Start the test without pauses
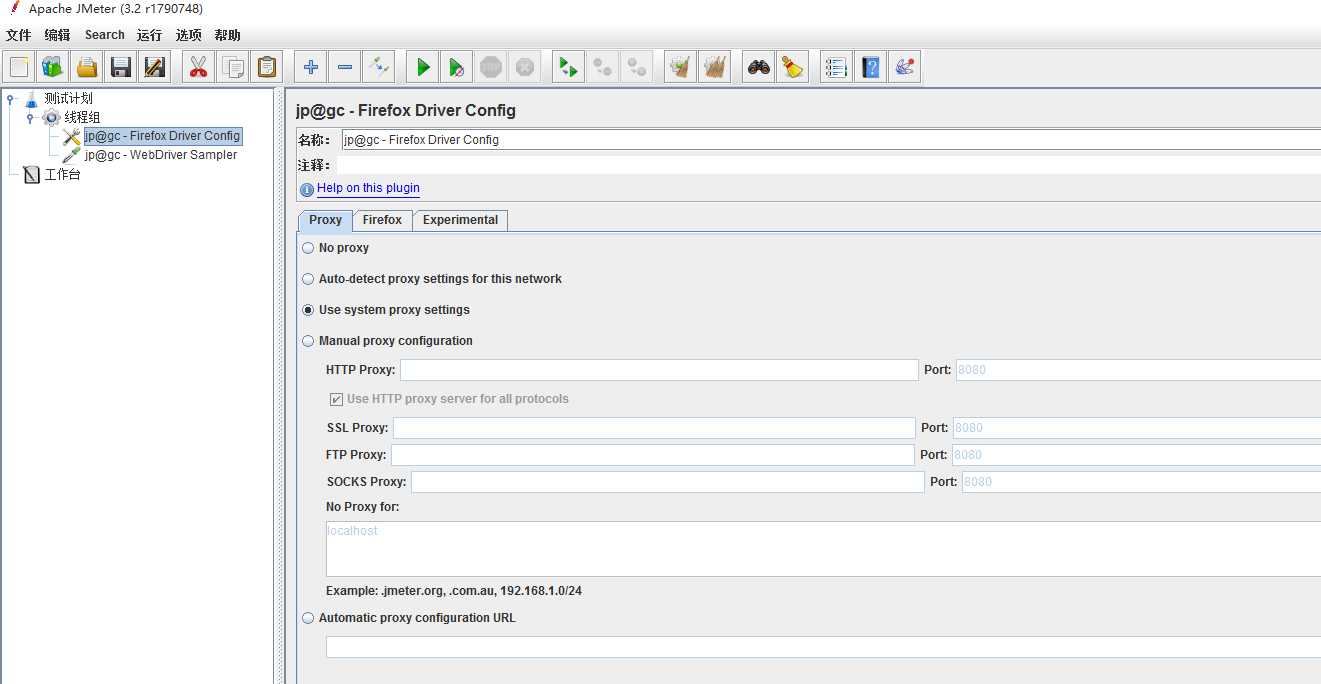Screen dimensions: 1321x684 coord(456,67)
